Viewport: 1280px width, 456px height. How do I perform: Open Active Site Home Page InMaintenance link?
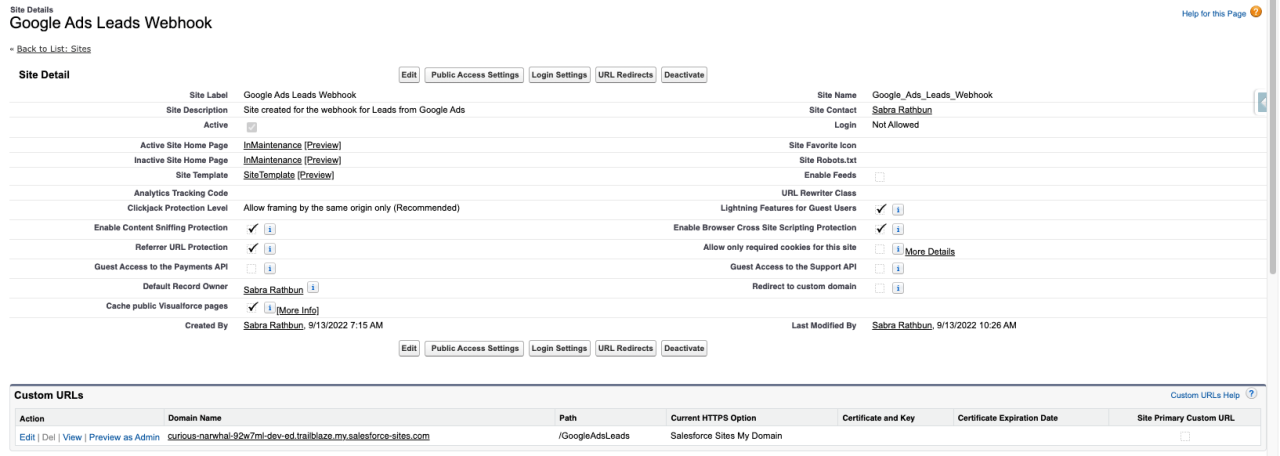273,145
